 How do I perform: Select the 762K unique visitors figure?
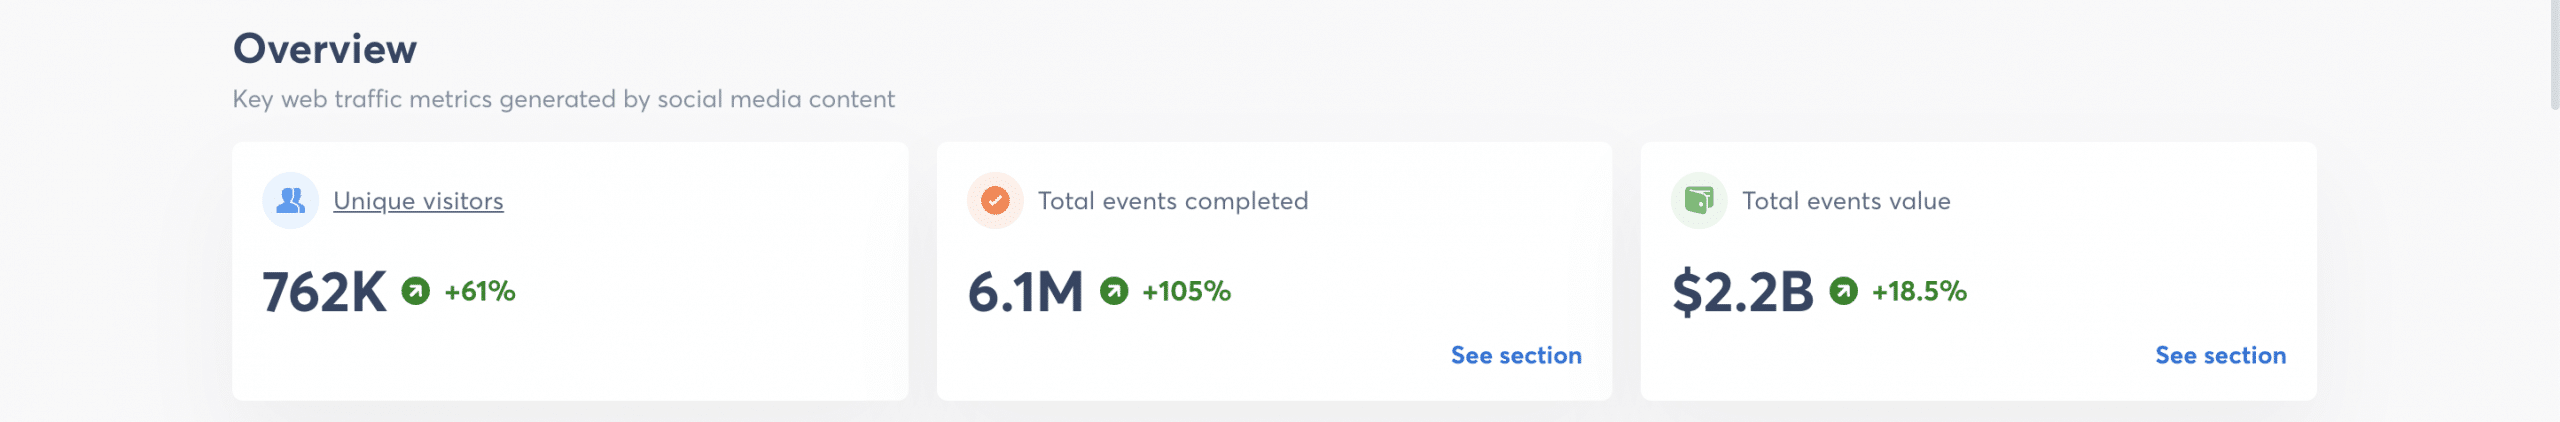point(324,292)
